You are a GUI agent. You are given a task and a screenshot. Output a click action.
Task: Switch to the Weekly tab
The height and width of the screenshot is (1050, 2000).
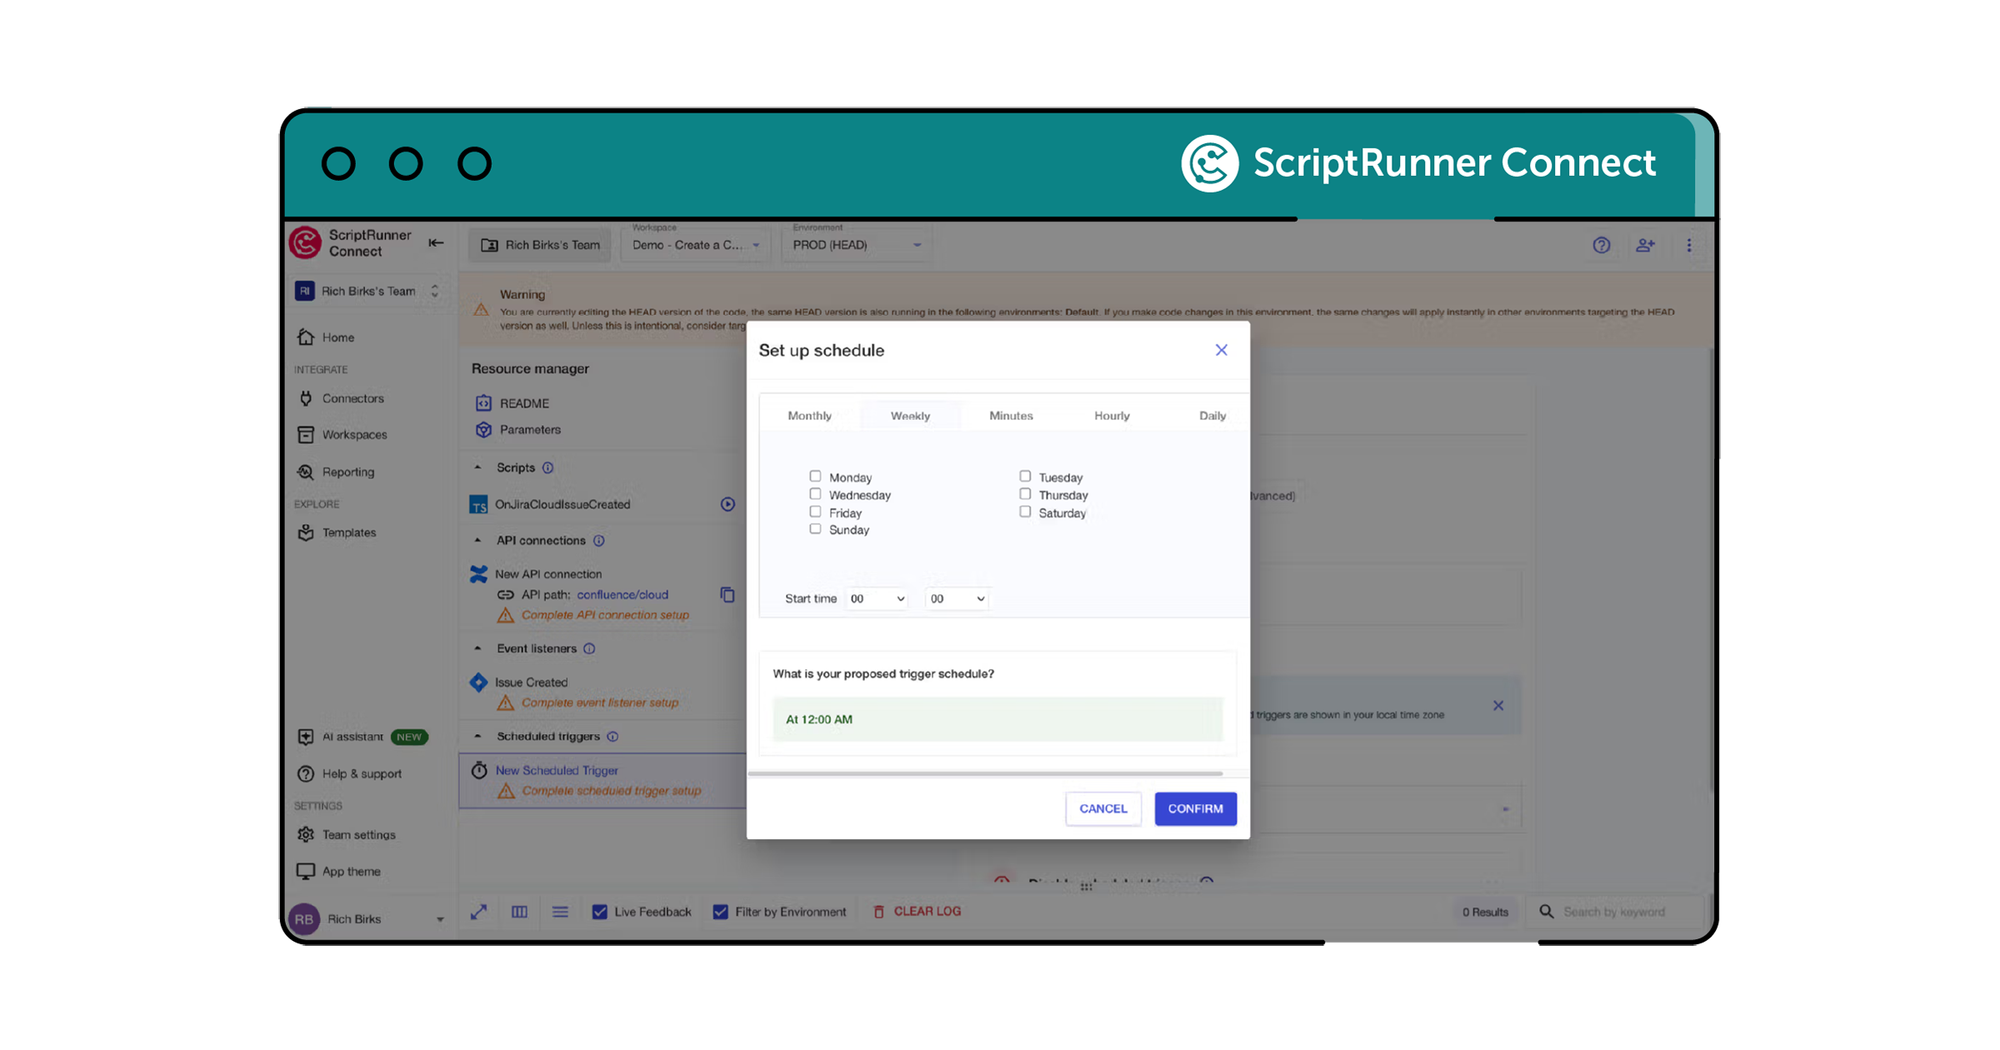[910, 416]
